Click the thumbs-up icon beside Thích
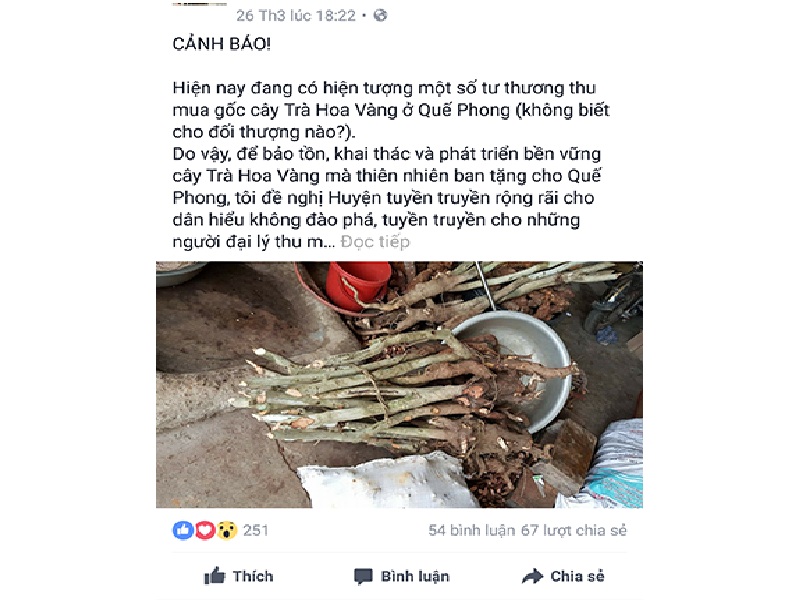The height and width of the screenshot is (600, 800). [x=215, y=576]
